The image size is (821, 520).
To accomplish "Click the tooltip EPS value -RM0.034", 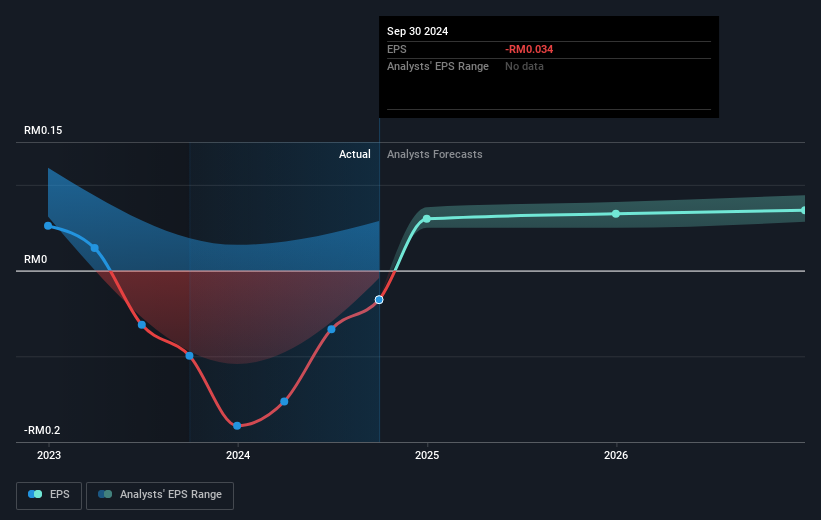I will coord(529,49).
